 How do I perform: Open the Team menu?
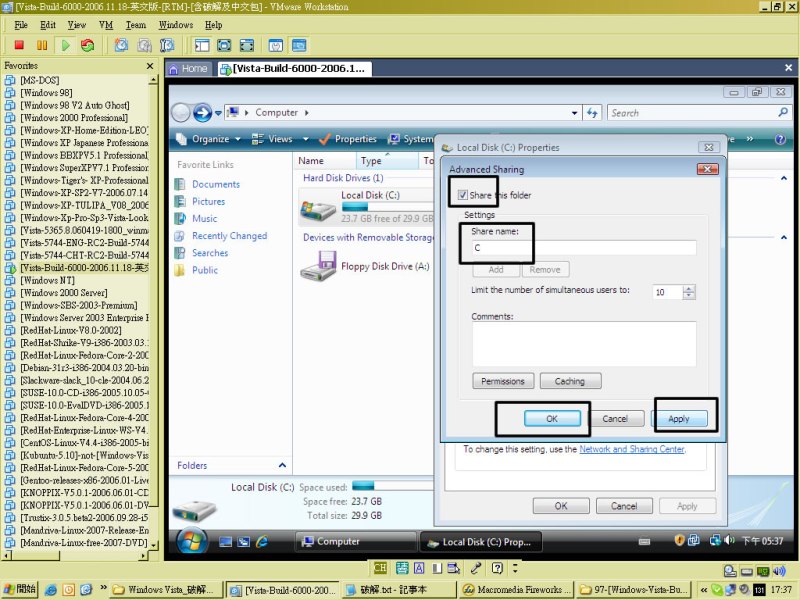coord(136,25)
